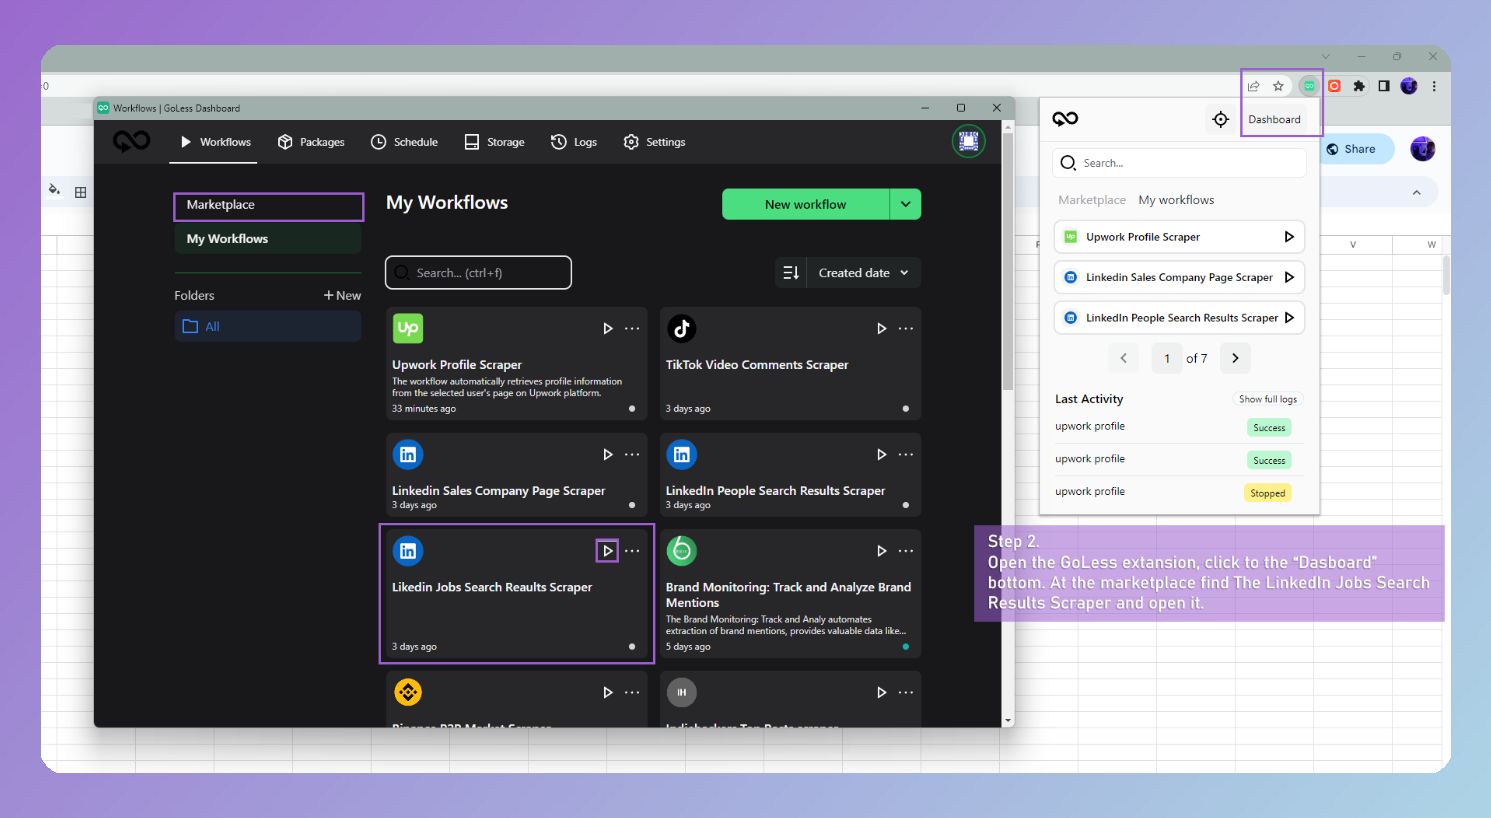Open more options for Linkedin Sales Company Page card
Screen dimensions: 1491x818
tap(632, 454)
